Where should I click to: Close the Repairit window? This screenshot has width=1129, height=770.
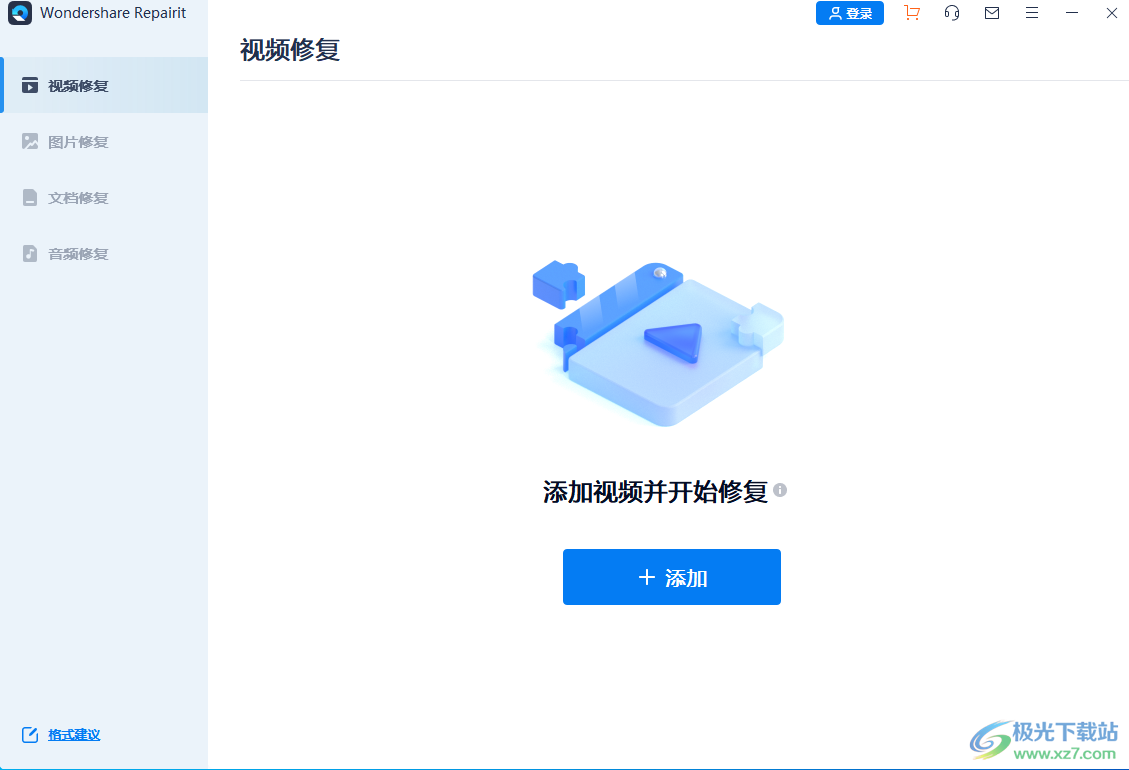1112,13
